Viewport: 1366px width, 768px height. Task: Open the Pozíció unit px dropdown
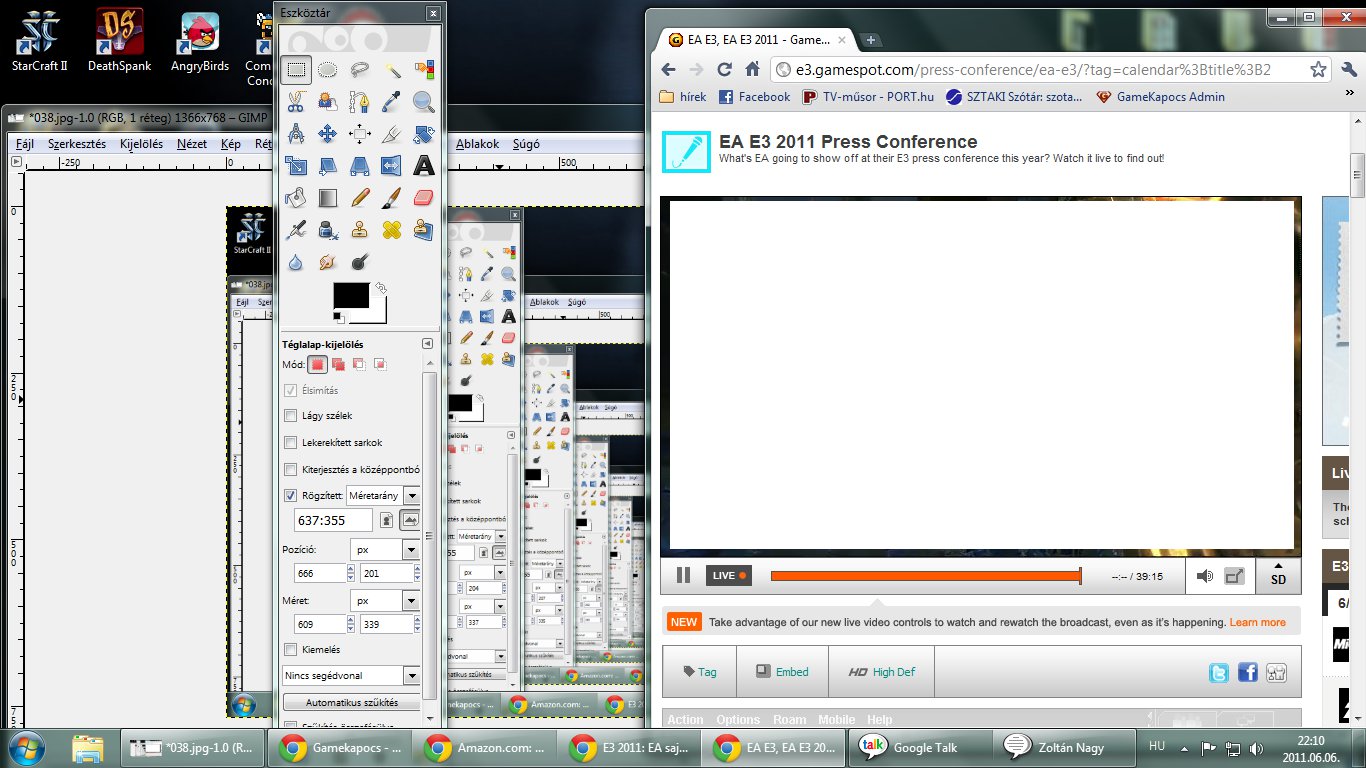(x=385, y=550)
